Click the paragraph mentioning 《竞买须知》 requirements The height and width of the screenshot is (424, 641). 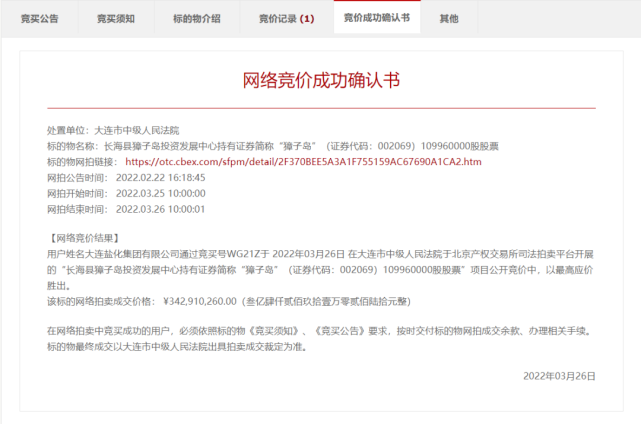coord(319,331)
